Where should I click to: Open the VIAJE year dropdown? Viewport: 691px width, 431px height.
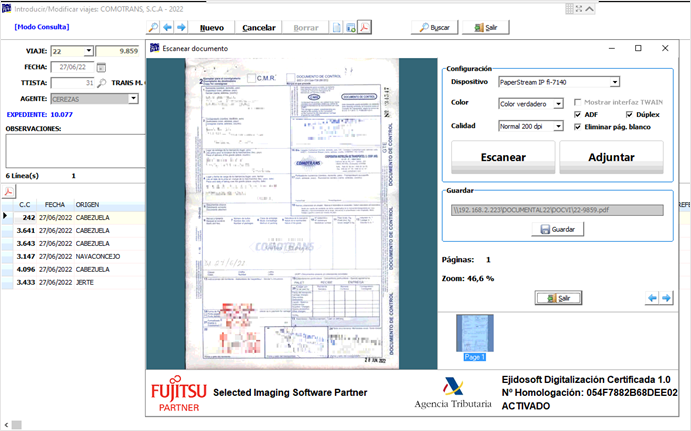(89, 51)
